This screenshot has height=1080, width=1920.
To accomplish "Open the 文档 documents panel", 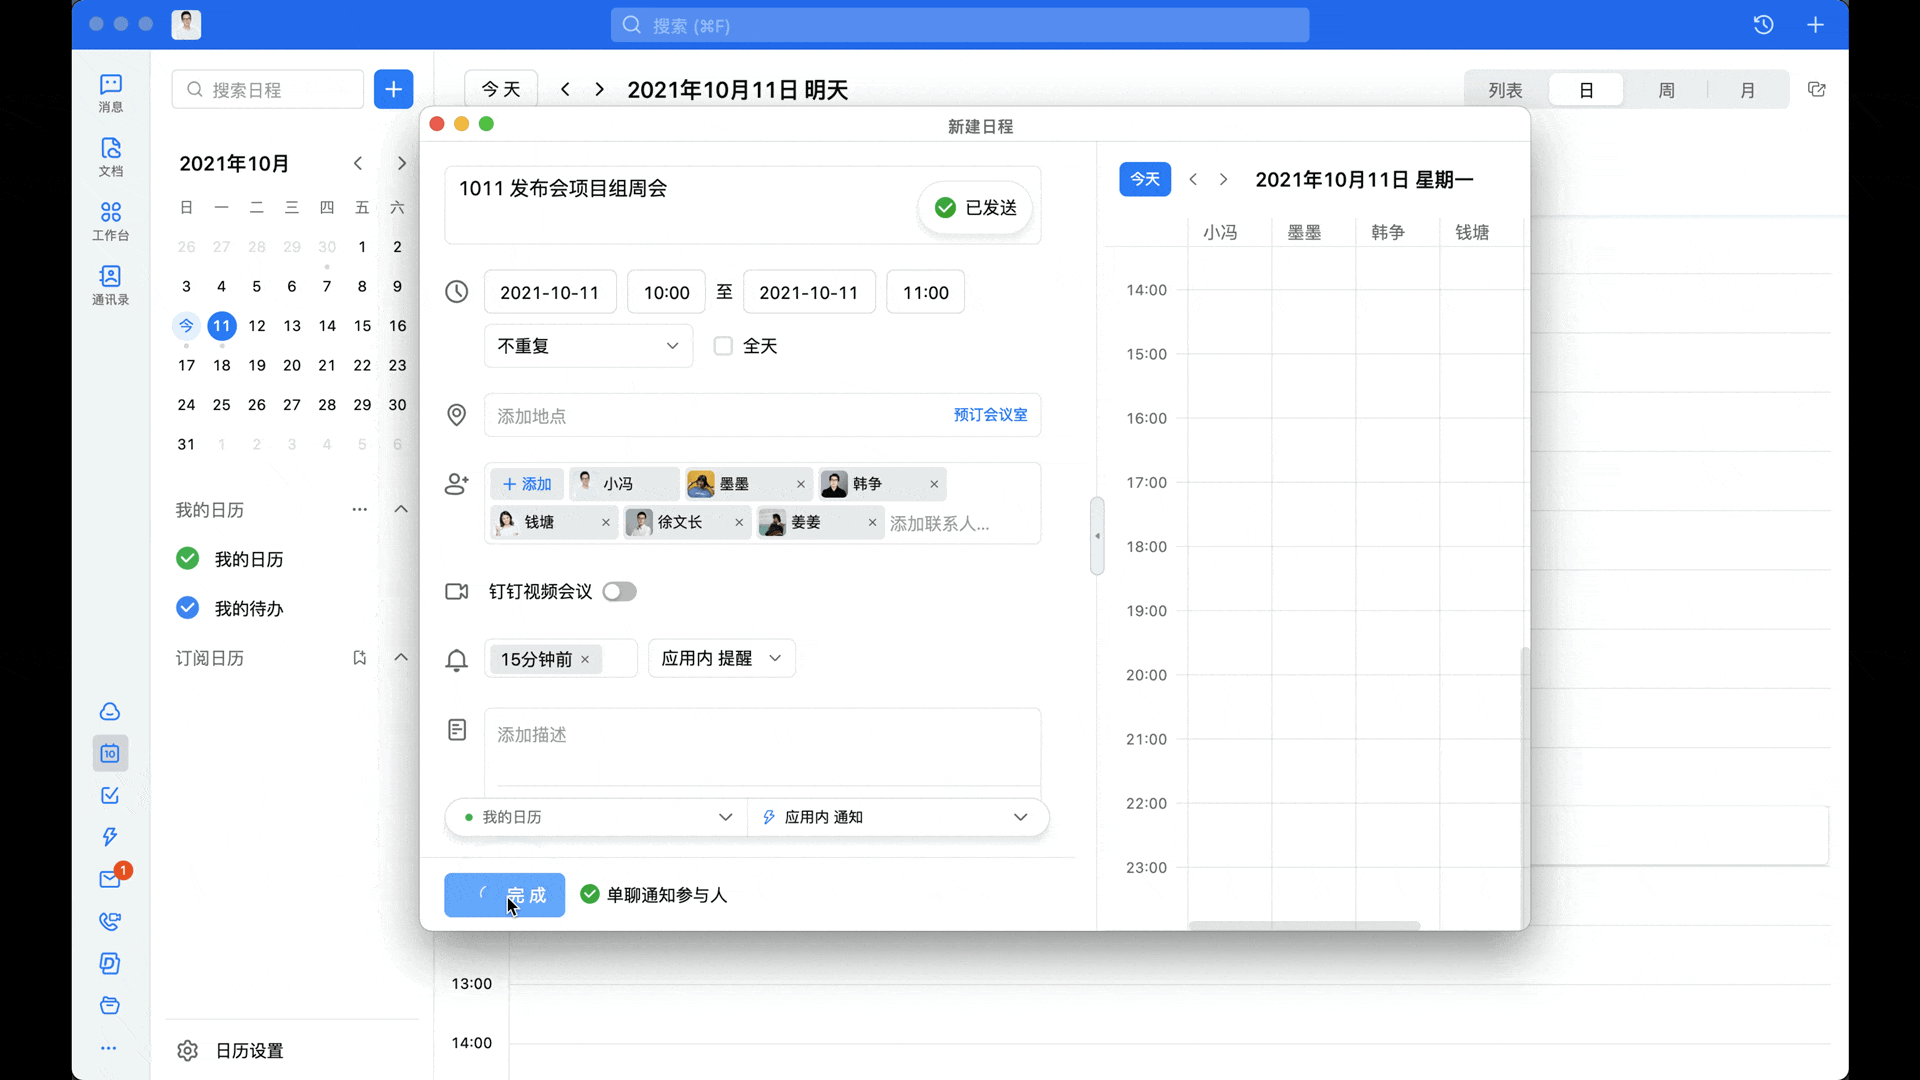I will [110, 157].
